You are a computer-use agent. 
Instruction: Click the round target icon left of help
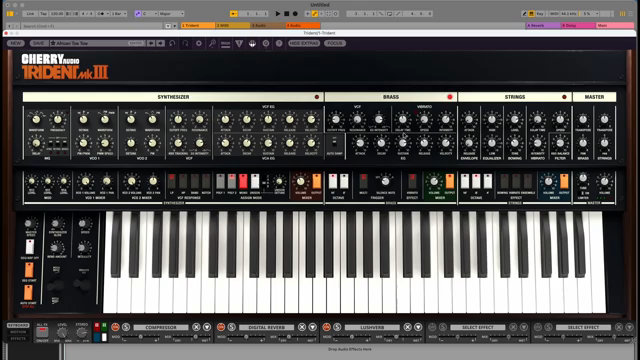[x=266, y=43]
